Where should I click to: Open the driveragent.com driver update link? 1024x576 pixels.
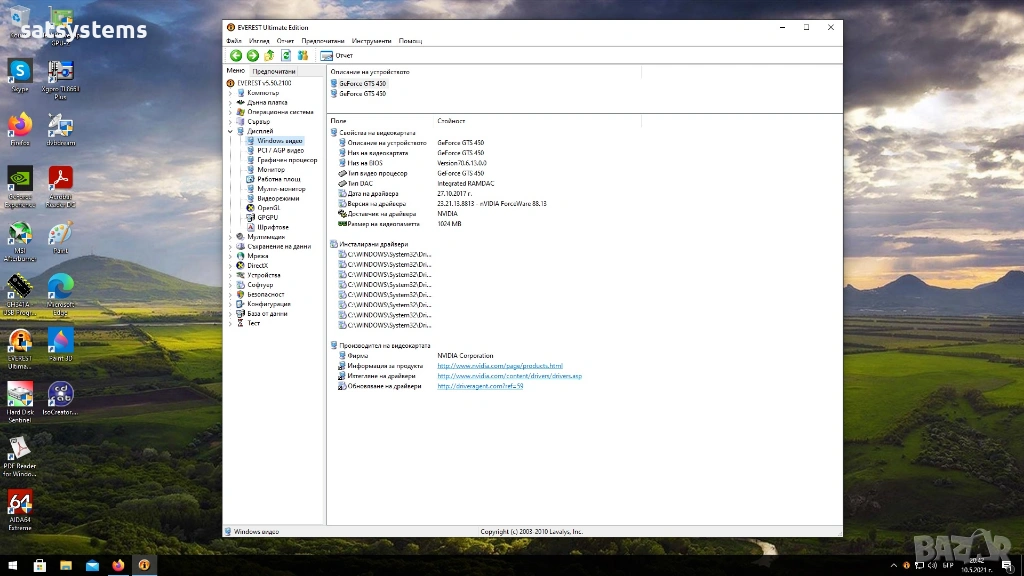click(480, 386)
